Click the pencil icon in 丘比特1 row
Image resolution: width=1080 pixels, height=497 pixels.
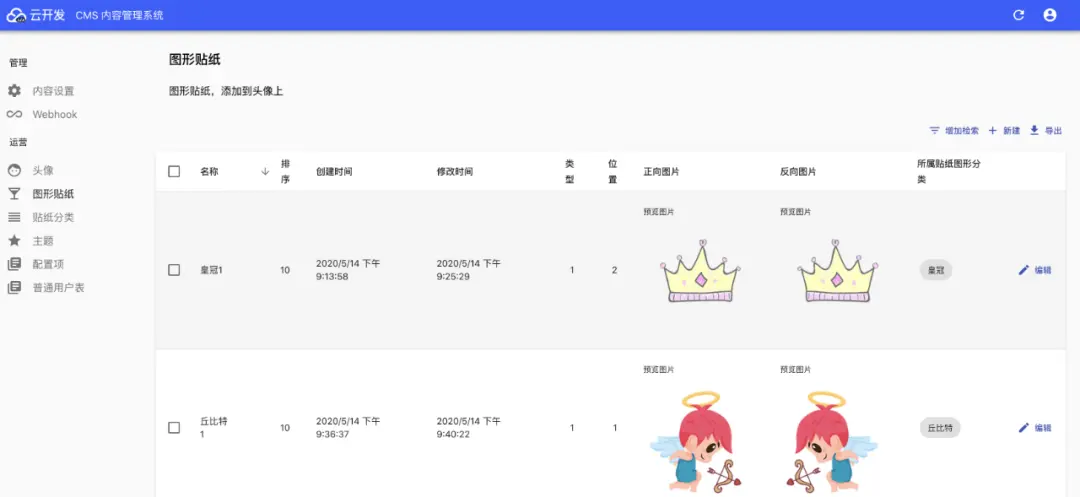[x=1024, y=427]
